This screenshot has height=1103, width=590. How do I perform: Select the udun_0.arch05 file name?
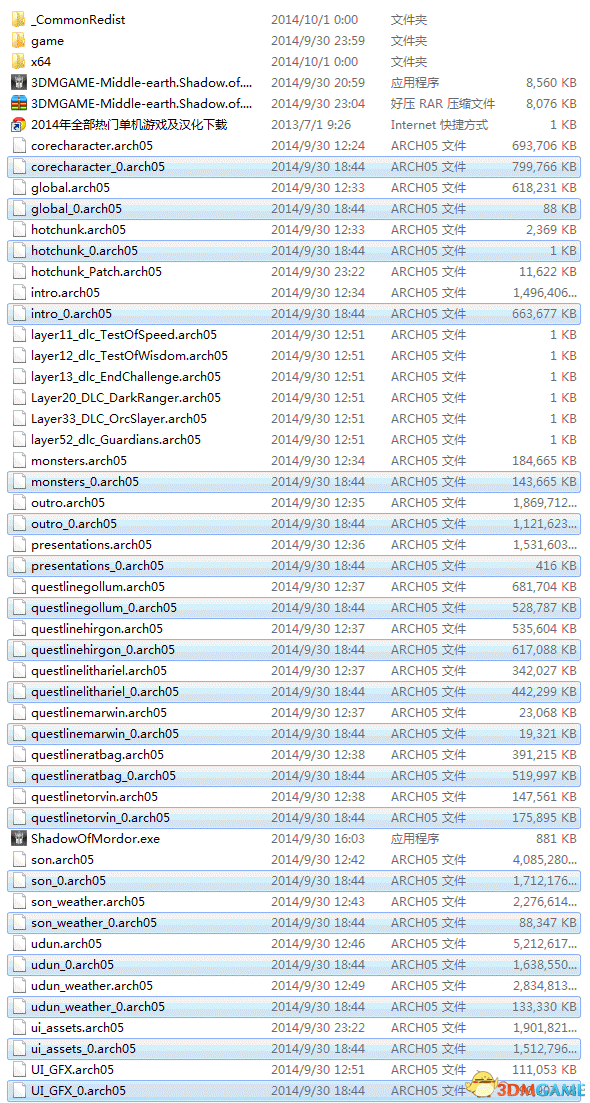[x=72, y=964]
